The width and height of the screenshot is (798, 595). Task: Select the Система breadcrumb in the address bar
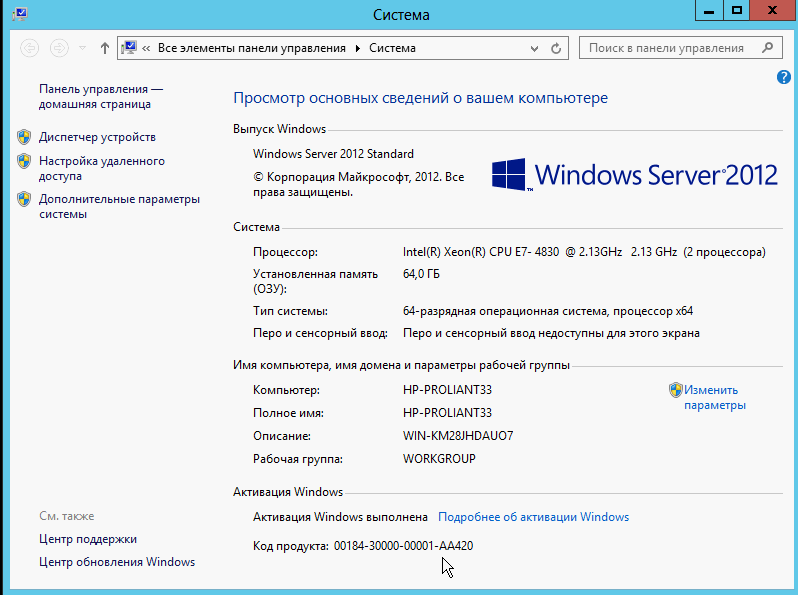(392, 48)
